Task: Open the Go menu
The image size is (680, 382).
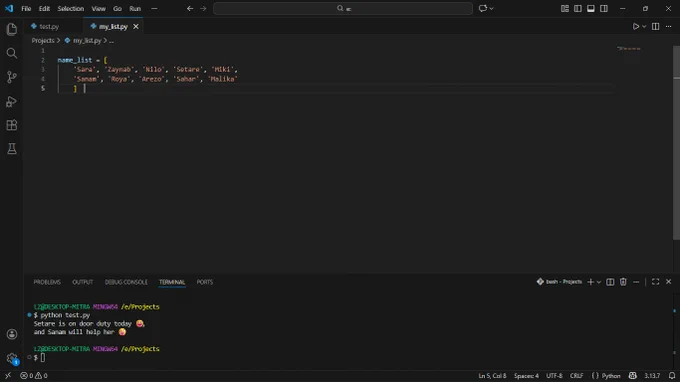Action: click(x=117, y=8)
